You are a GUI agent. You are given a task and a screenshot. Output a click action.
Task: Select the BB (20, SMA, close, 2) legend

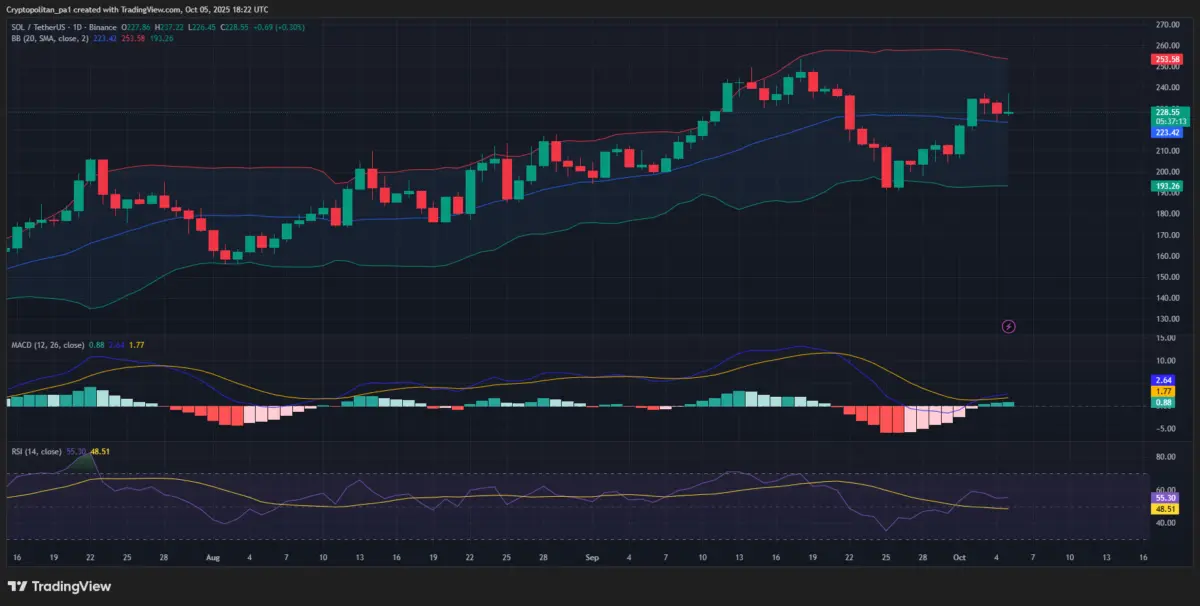tap(46, 38)
